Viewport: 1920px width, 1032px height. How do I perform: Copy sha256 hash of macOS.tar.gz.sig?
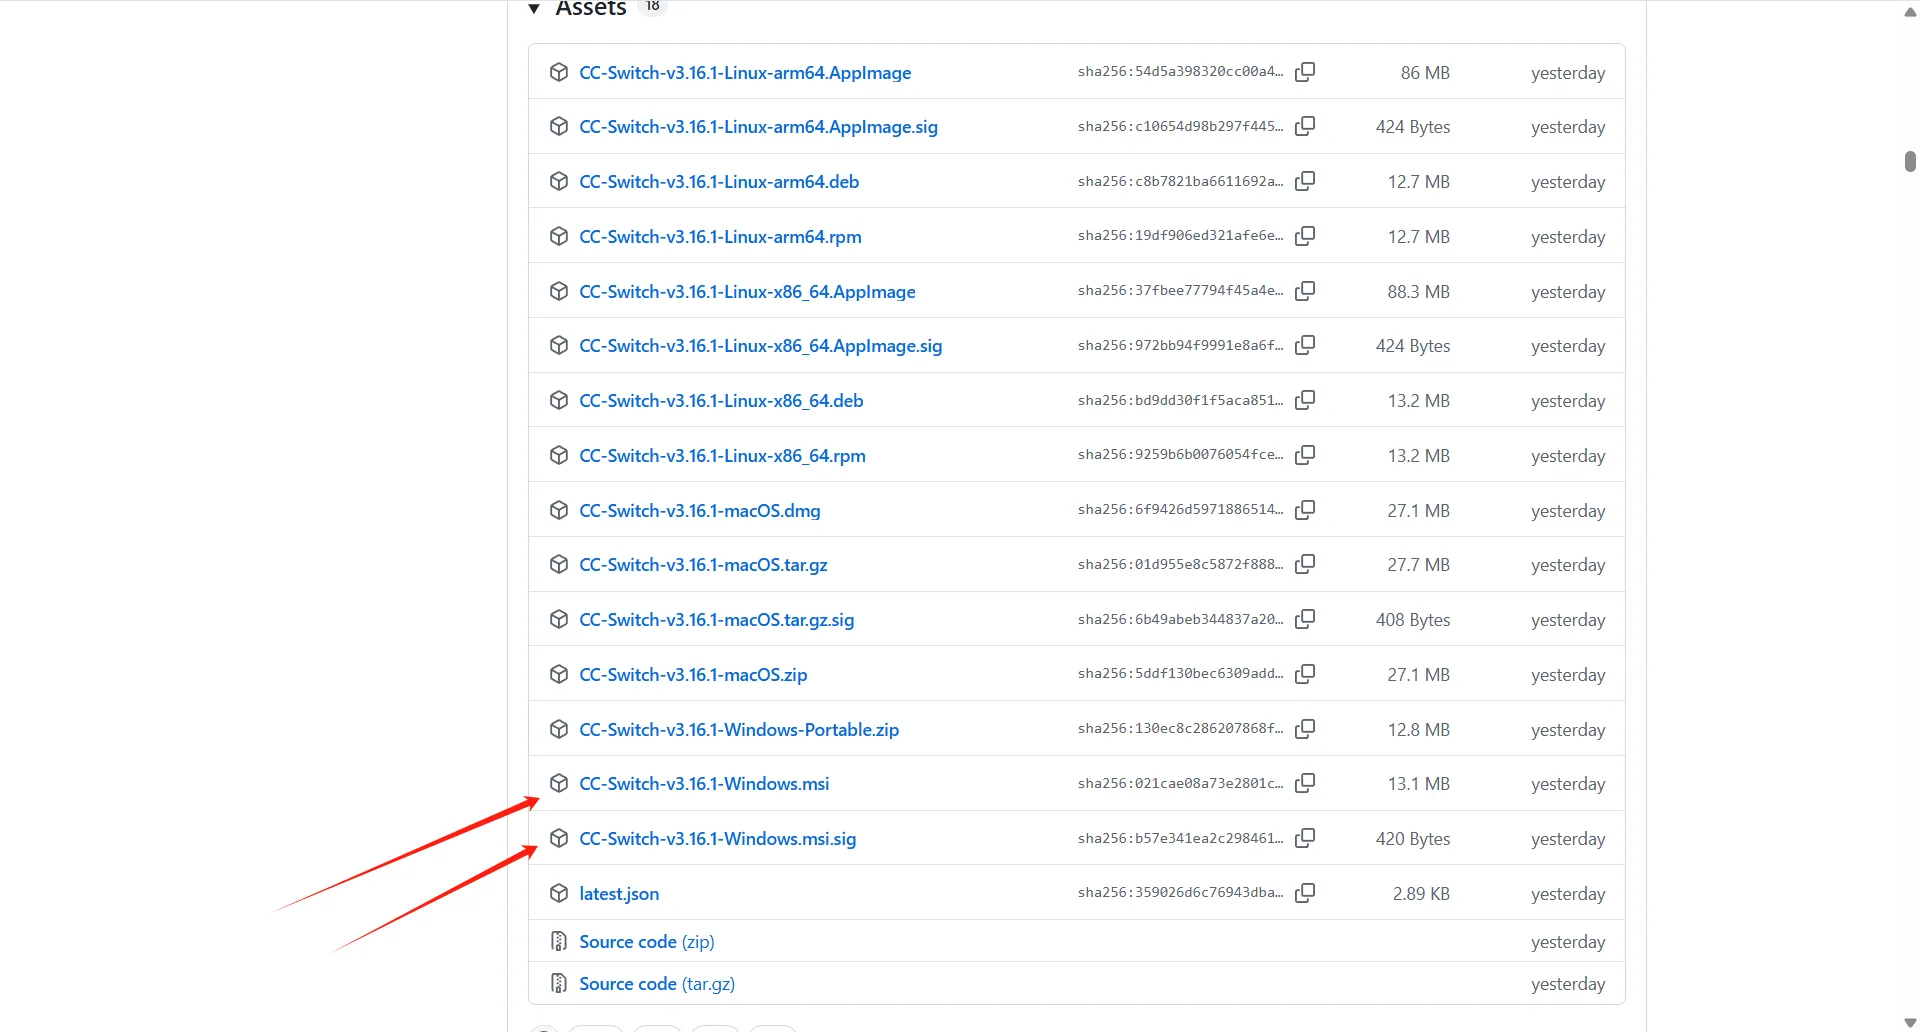tap(1305, 619)
